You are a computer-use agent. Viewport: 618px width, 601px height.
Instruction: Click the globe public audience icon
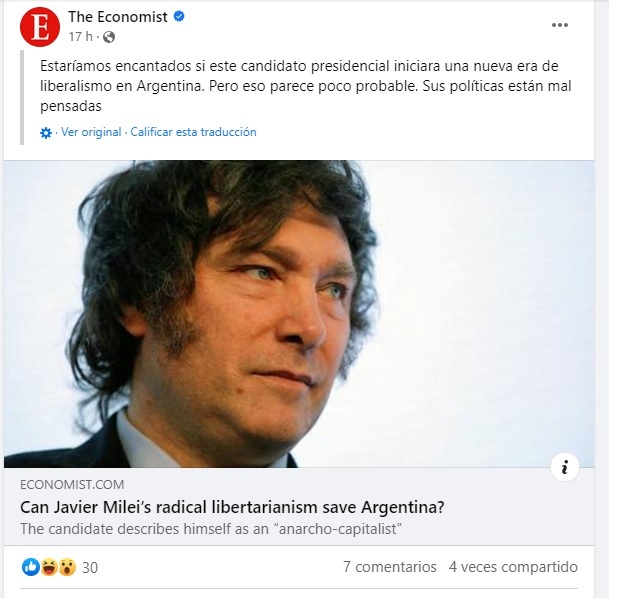point(109,37)
